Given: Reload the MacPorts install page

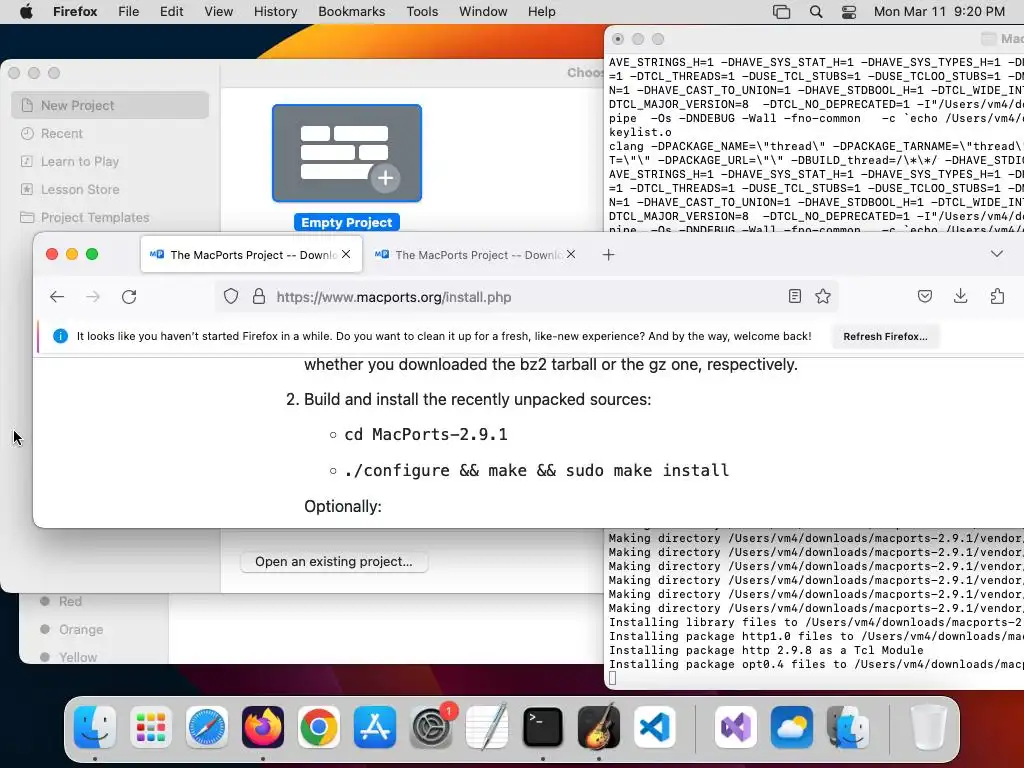Looking at the screenshot, I should (x=129, y=297).
